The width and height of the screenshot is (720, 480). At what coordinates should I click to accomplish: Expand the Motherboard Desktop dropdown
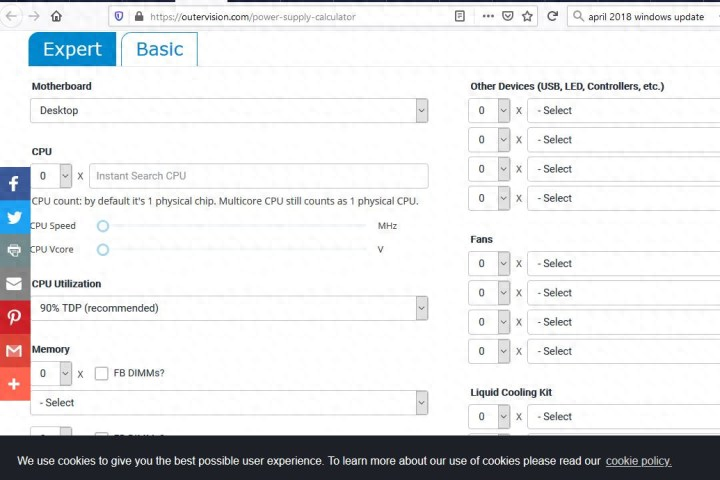(x=229, y=110)
